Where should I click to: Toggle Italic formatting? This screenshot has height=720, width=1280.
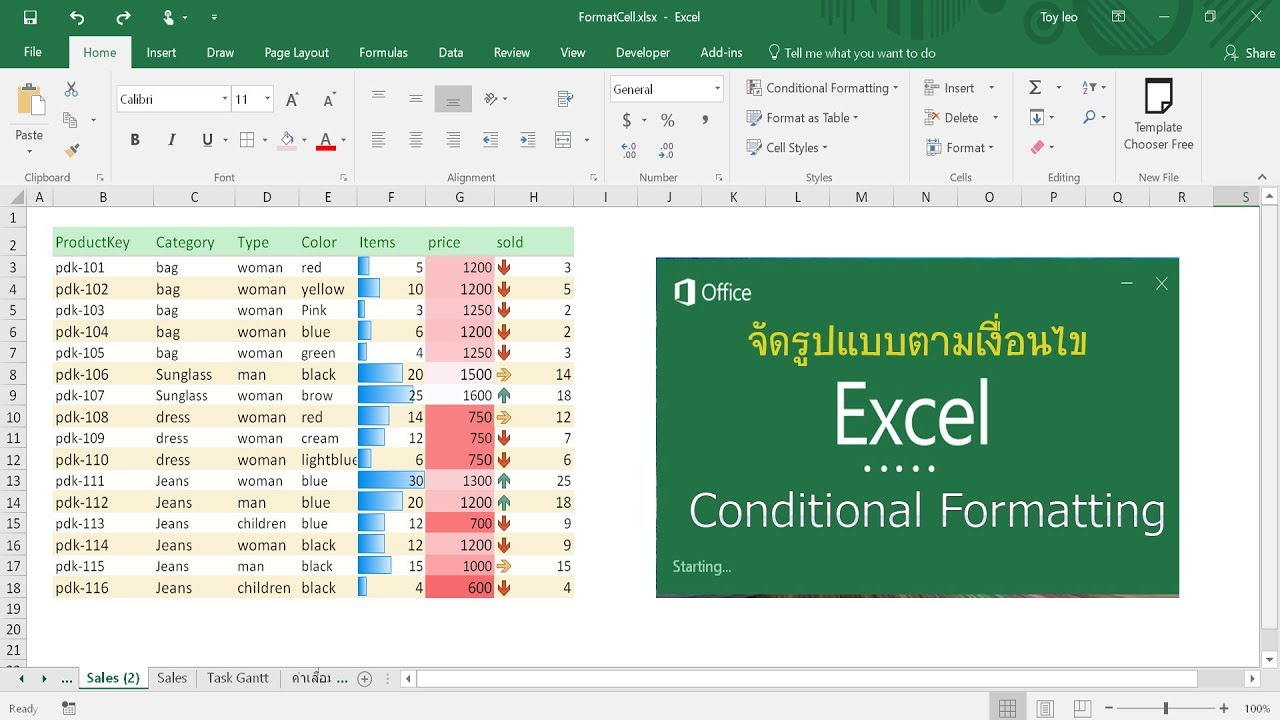point(171,140)
